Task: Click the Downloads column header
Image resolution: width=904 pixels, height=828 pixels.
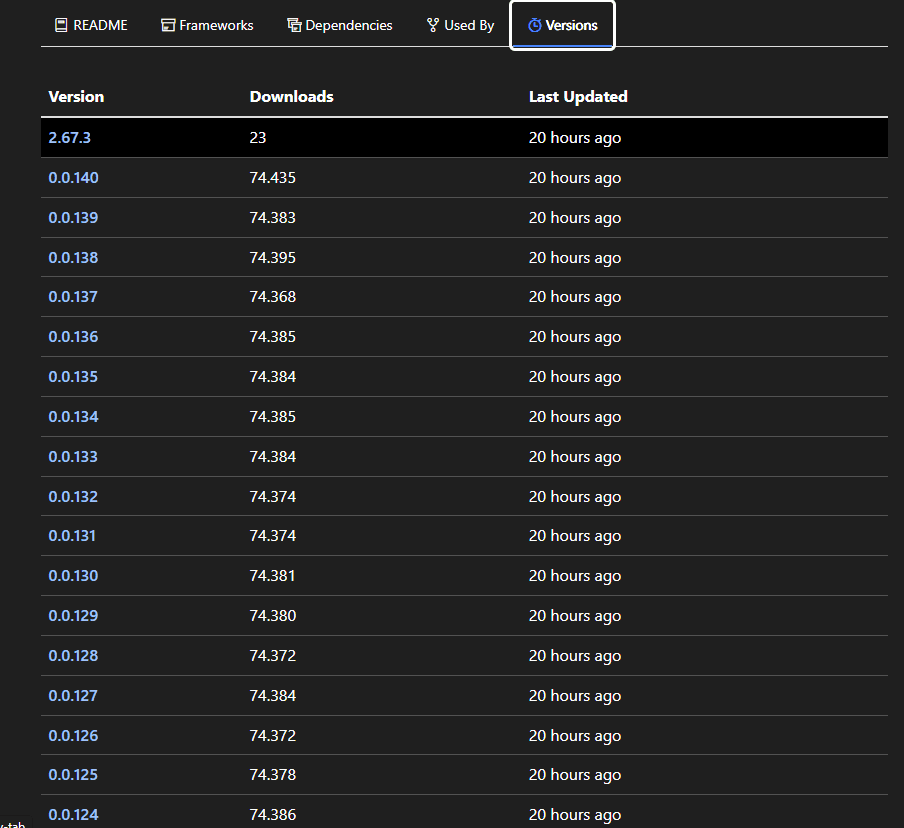Action: point(291,96)
